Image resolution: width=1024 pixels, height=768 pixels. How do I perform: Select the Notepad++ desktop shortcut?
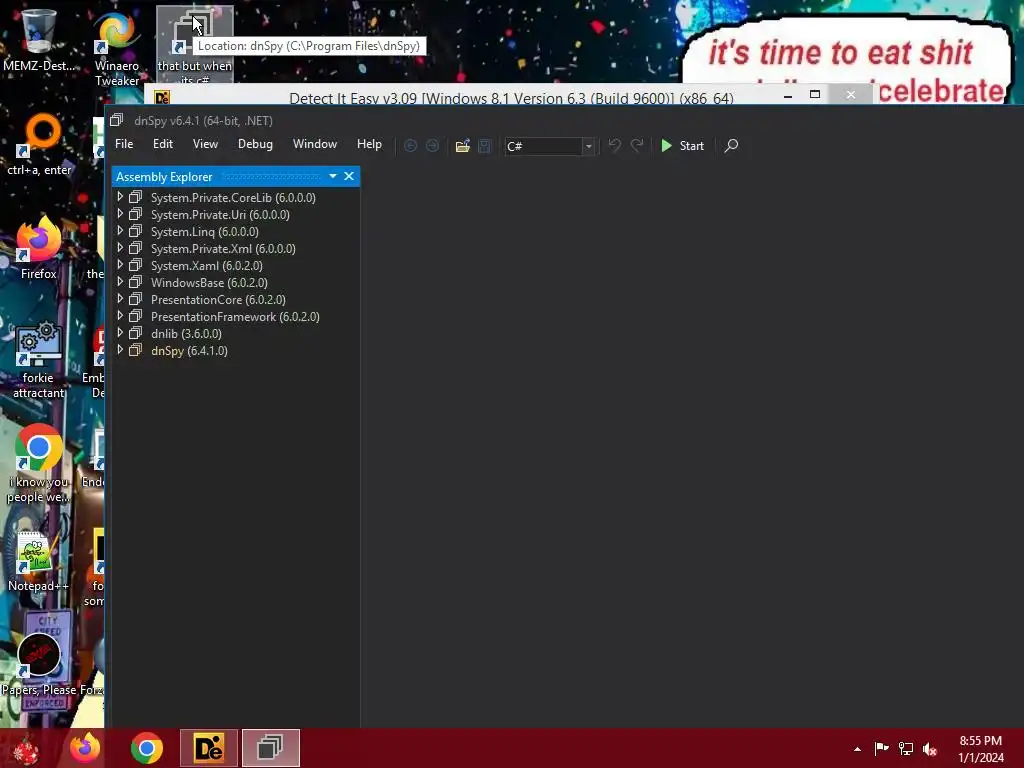click(39, 562)
